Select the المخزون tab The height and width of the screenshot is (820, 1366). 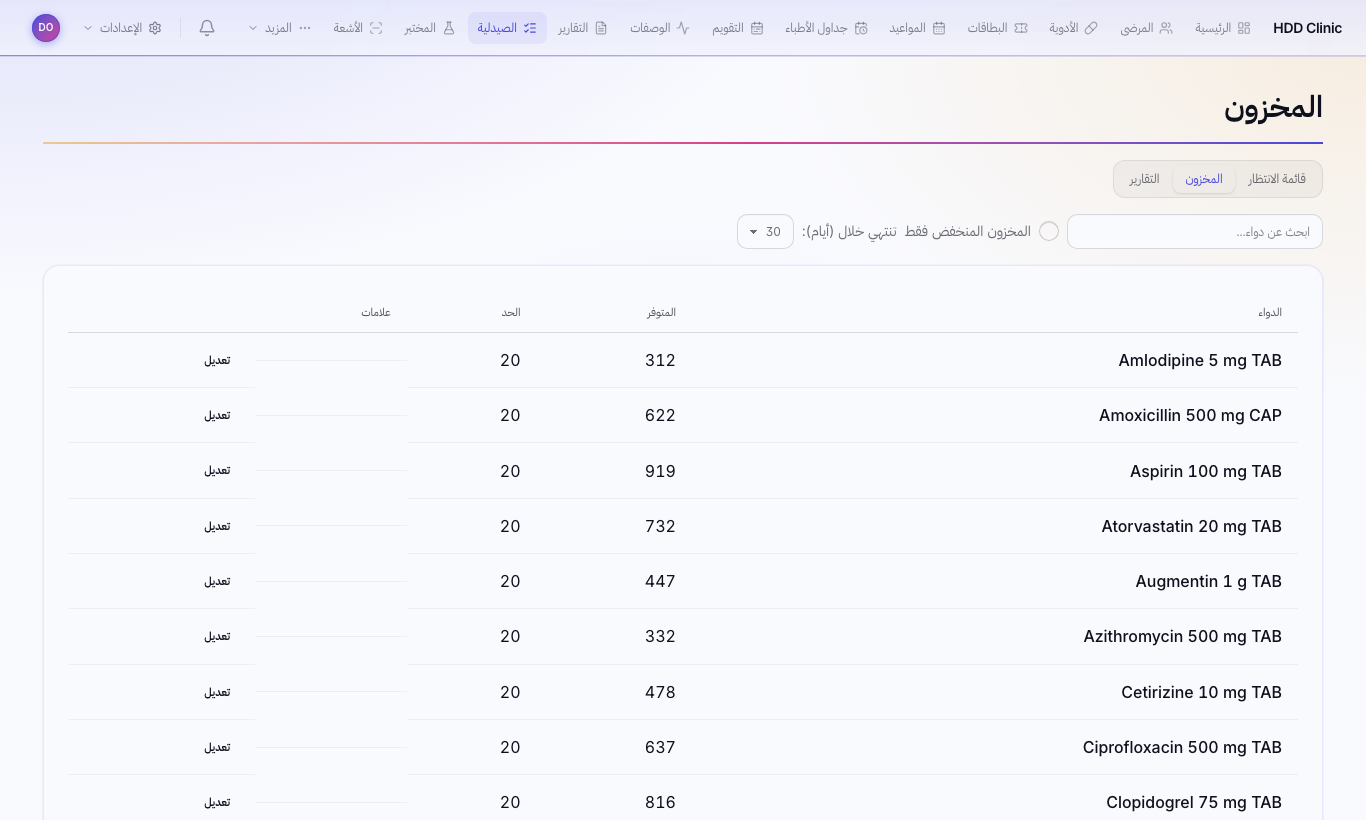click(1204, 179)
